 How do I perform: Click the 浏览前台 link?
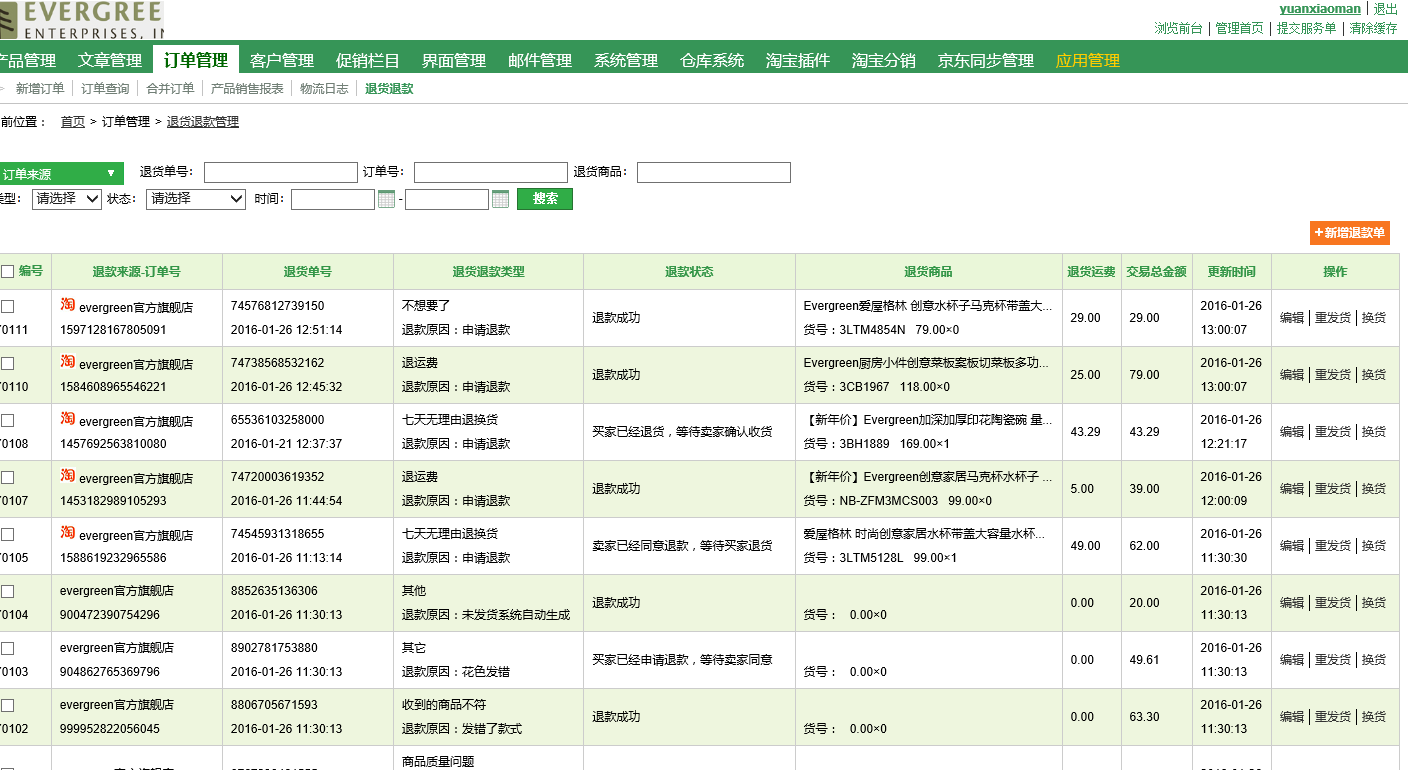tap(1179, 28)
